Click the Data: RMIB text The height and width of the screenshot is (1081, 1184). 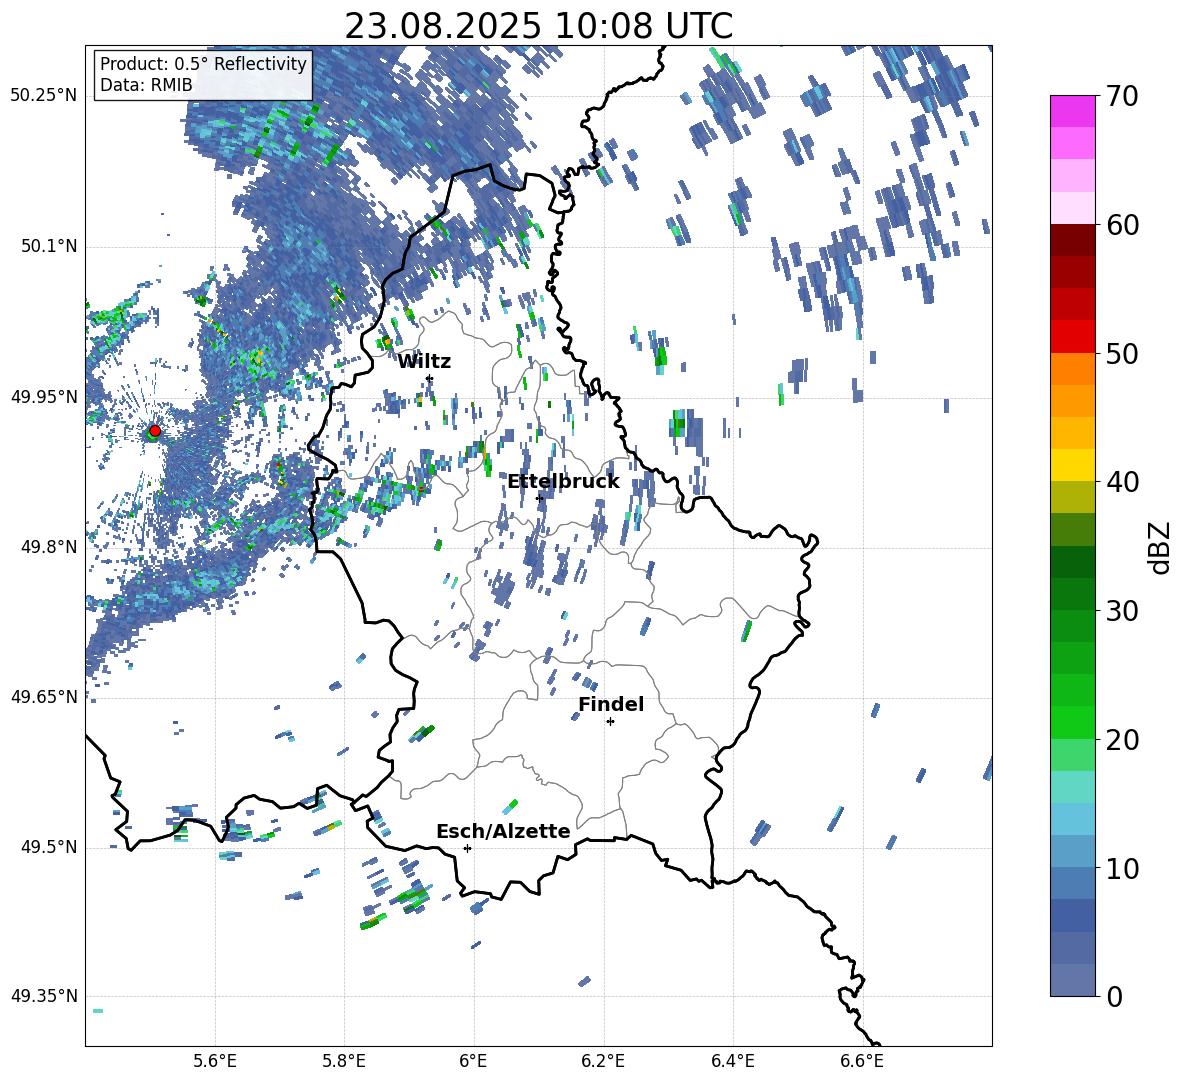146,85
